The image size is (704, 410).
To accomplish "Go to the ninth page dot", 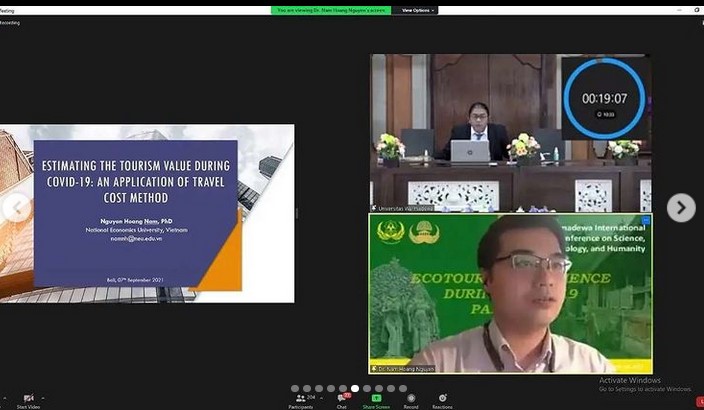I will (391, 388).
